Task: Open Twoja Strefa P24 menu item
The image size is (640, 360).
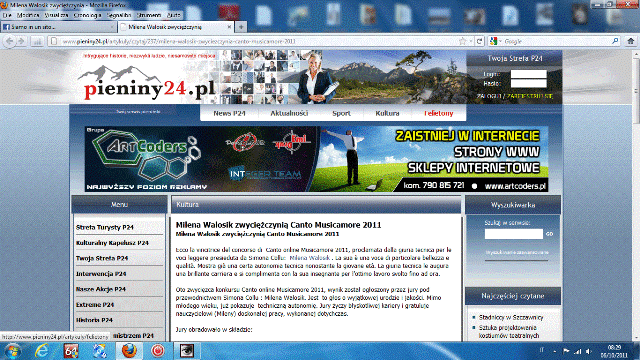Action: (x=102, y=258)
